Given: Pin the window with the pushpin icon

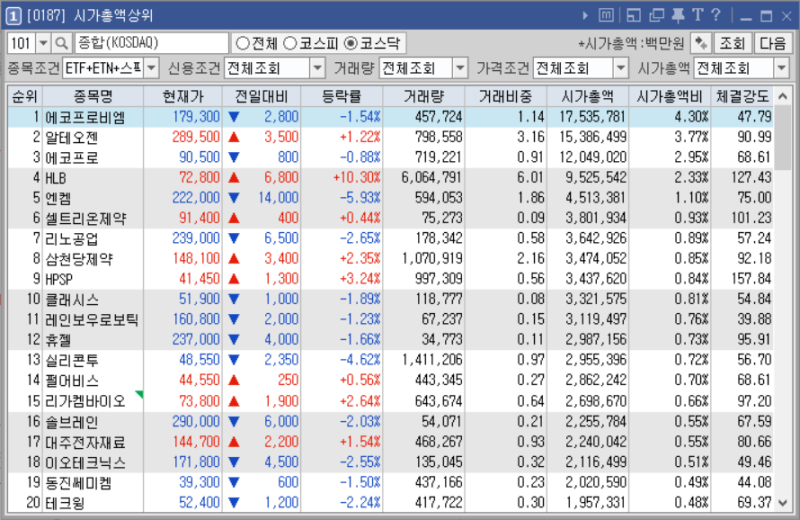Looking at the screenshot, I should pos(678,16).
